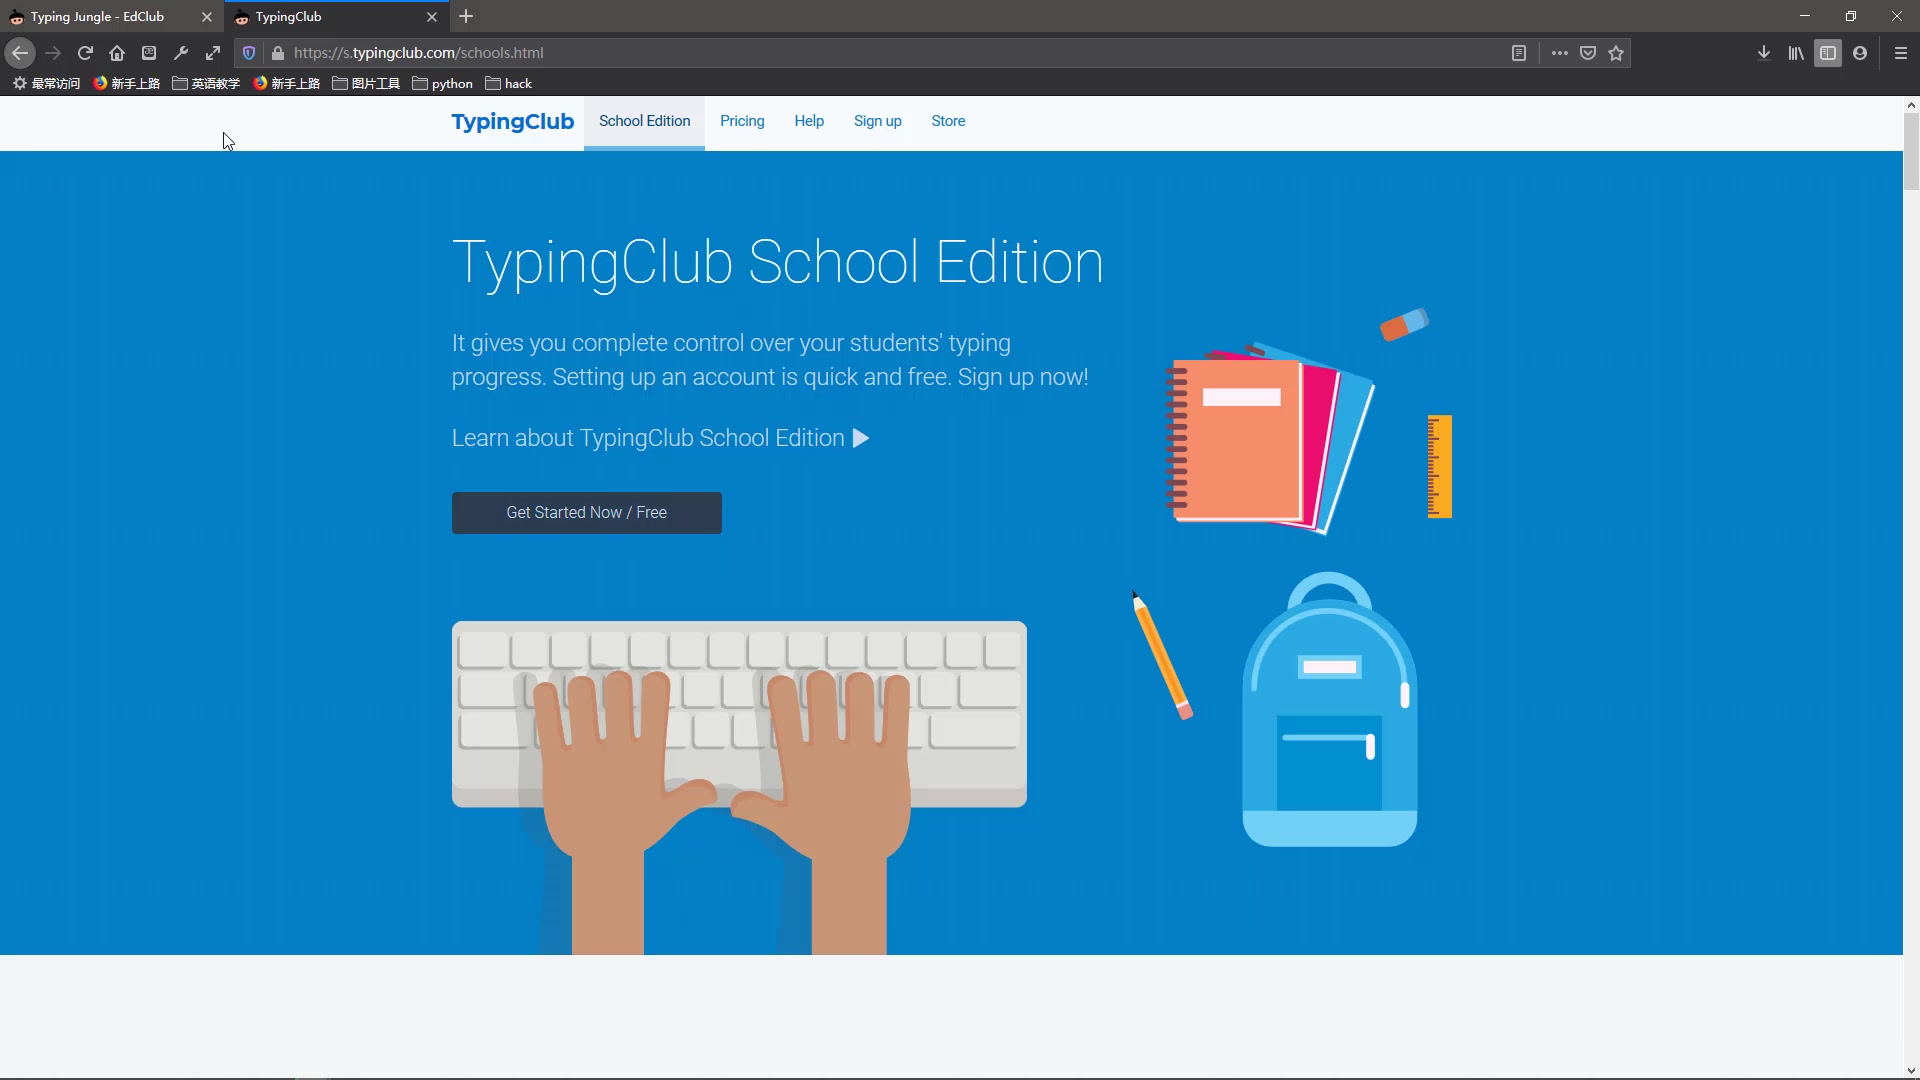Image resolution: width=1920 pixels, height=1080 pixels.
Task: Expand the hack bookmark folder
Action: click(508, 84)
